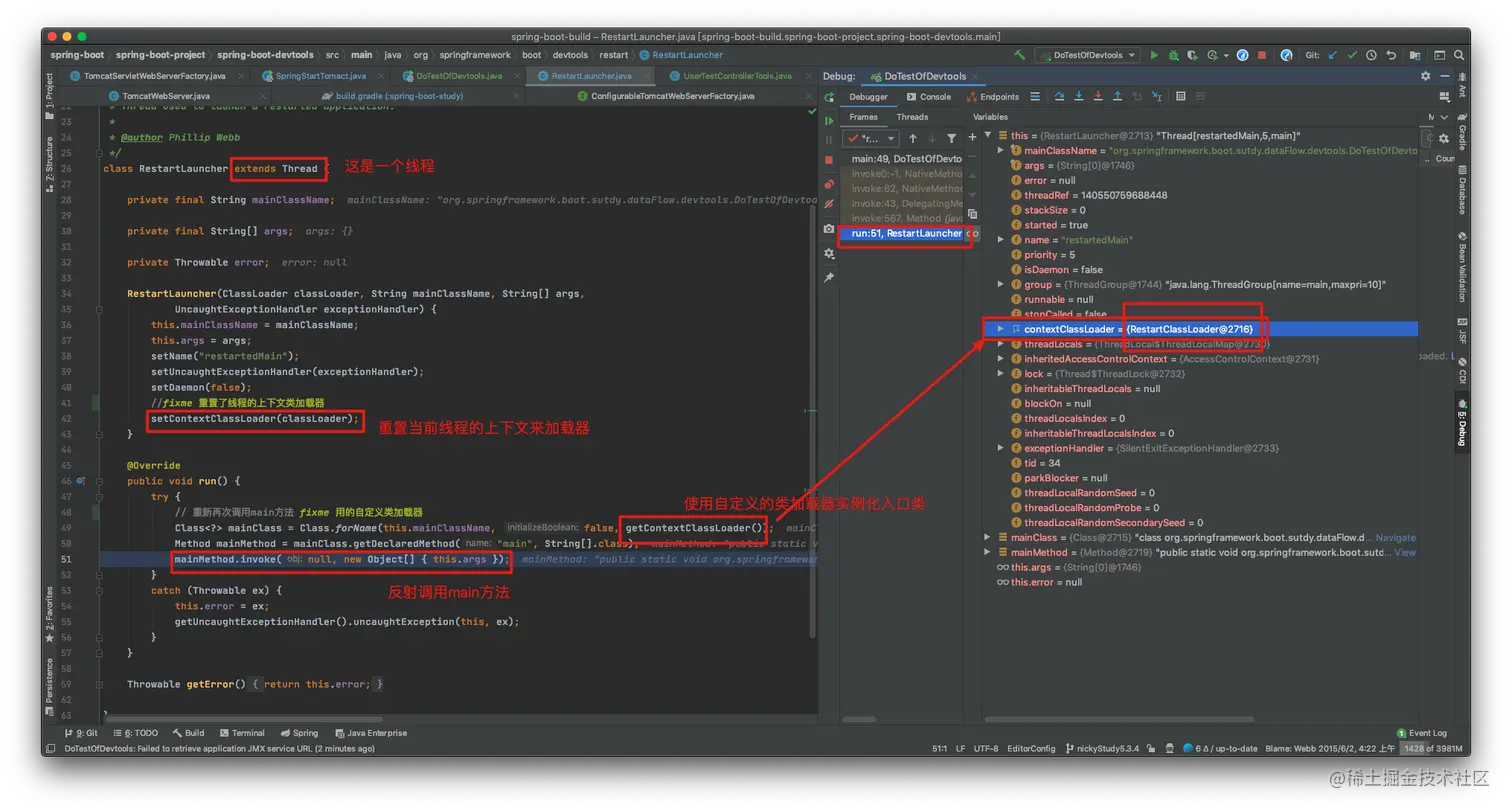Click the Evaluate Expression calculator icon

point(1180,96)
